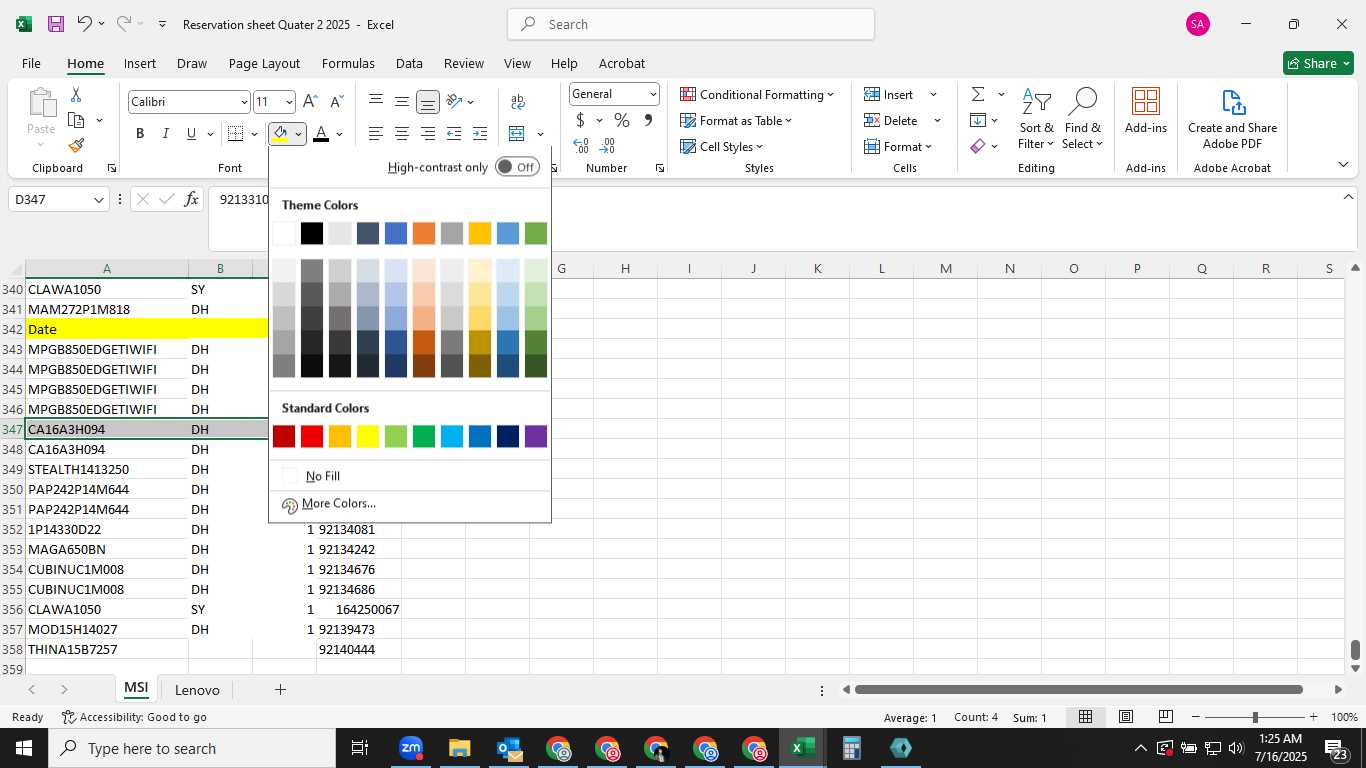Switch to the Insert tab
The width and height of the screenshot is (1366, 768).
tap(140, 63)
